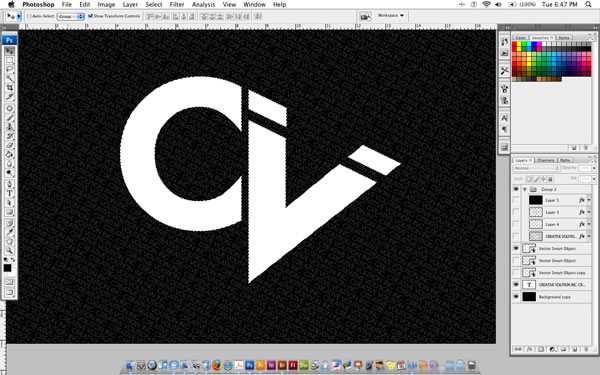Select the Rectangle shape tool
The width and height of the screenshot is (600, 375).
pos(10,212)
